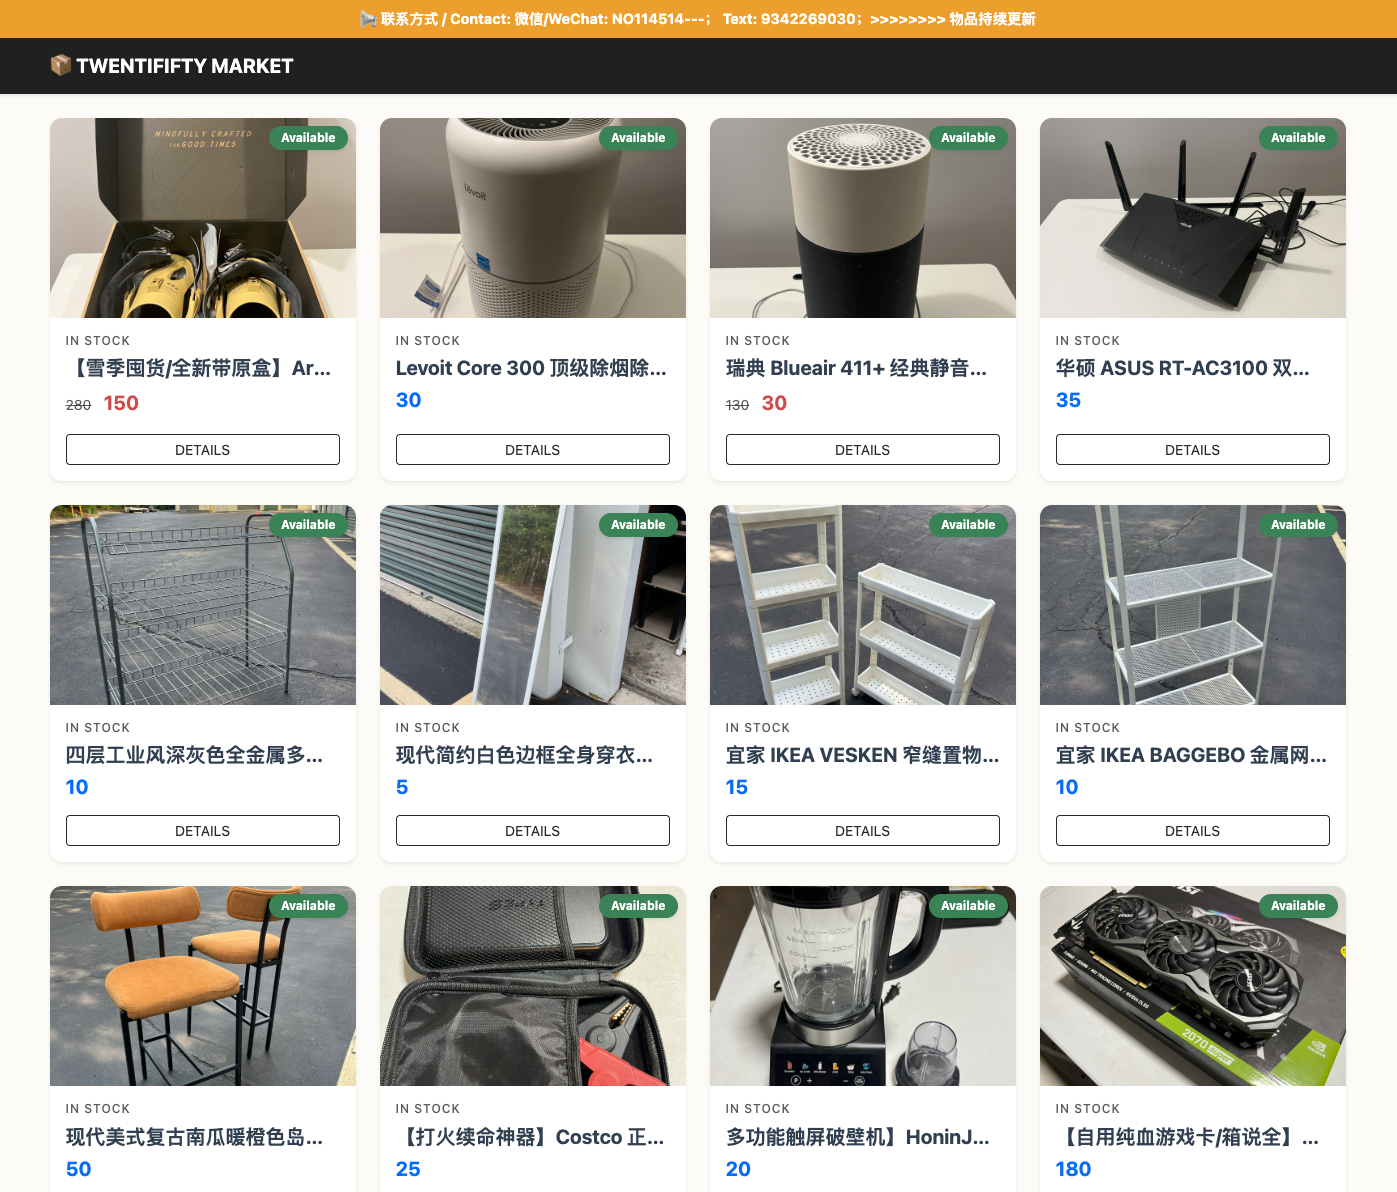Click the Available badge on Levoit photo

638,138
